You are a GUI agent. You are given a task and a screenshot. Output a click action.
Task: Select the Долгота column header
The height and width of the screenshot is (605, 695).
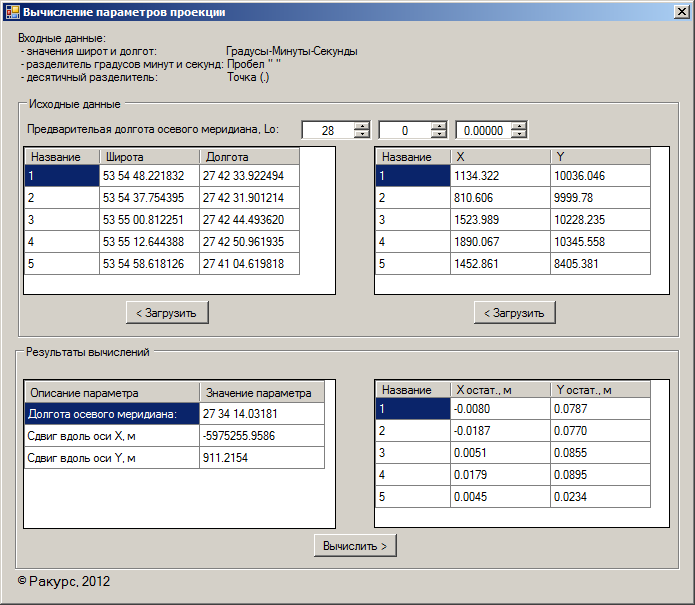click(x=248, y=157)
